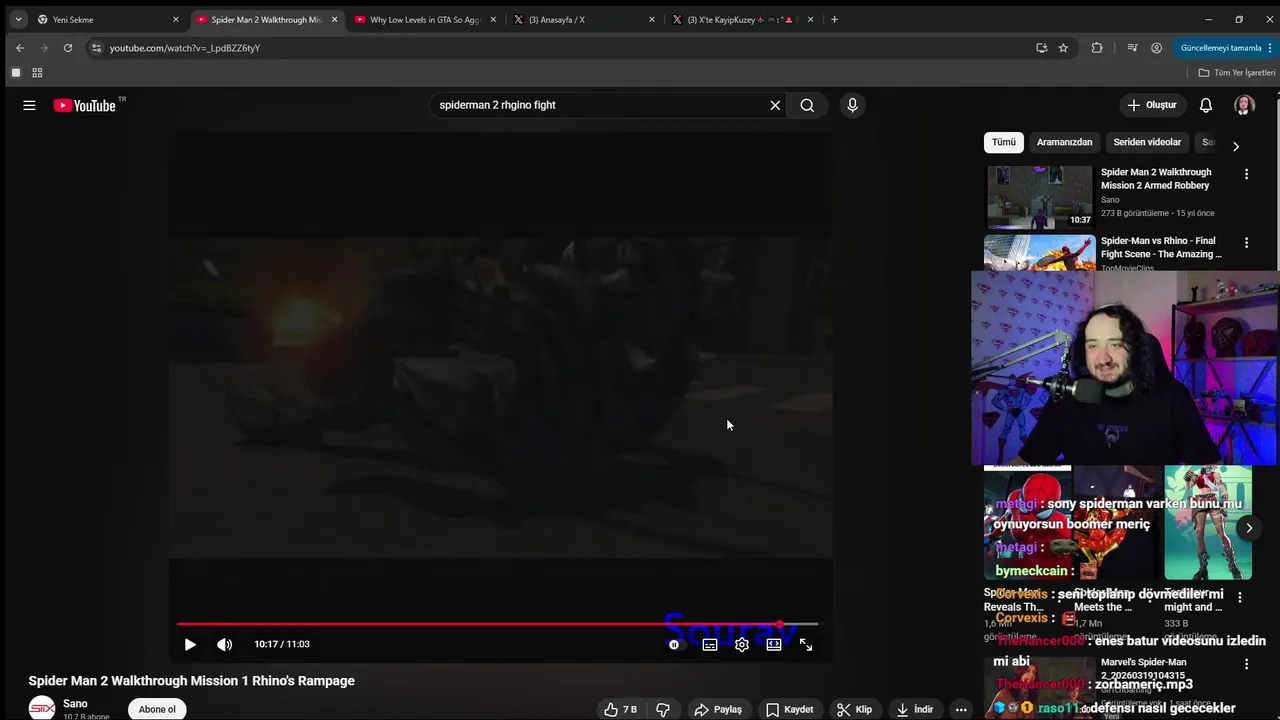Mute the video with speaker icon

coord(225,645)
